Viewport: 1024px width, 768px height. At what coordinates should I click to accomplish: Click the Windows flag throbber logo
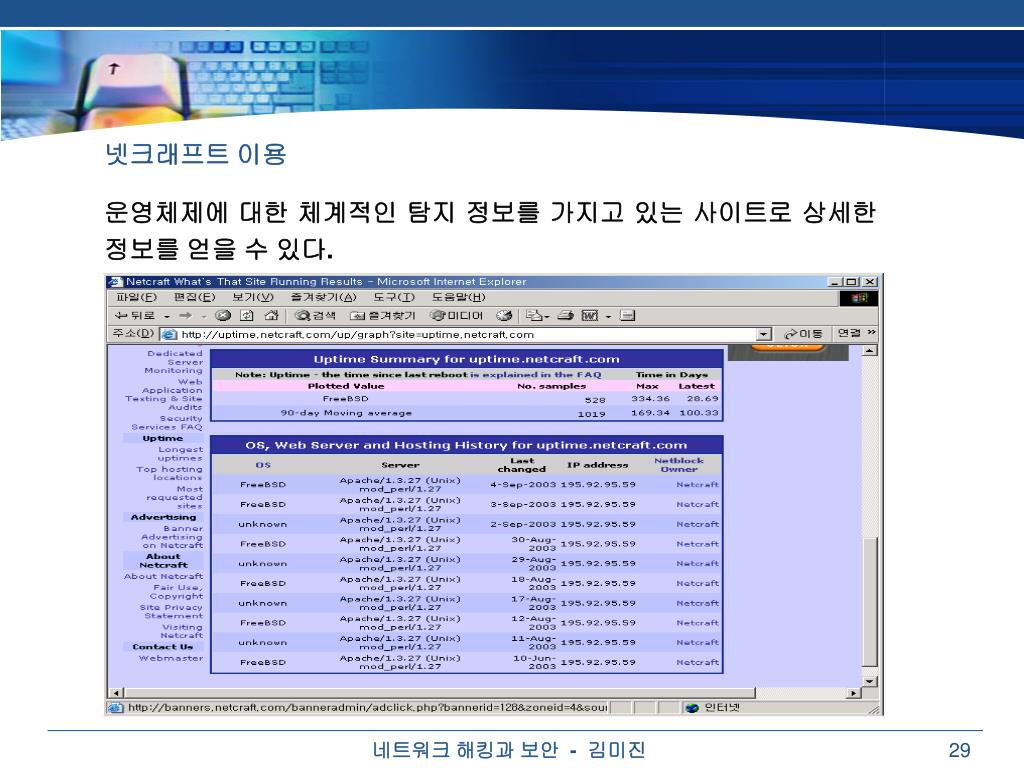pyautogui.click(x=859, y=298)
